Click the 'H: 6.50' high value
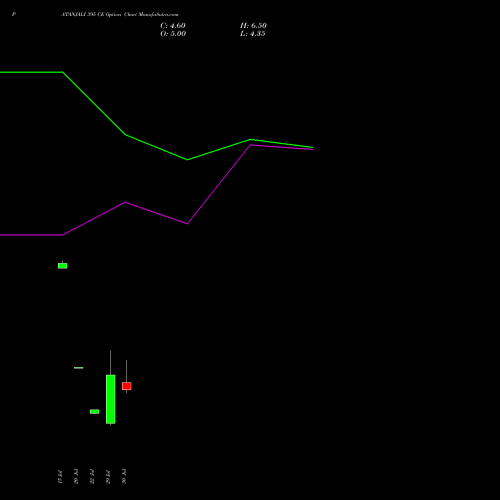 (253, 26)
